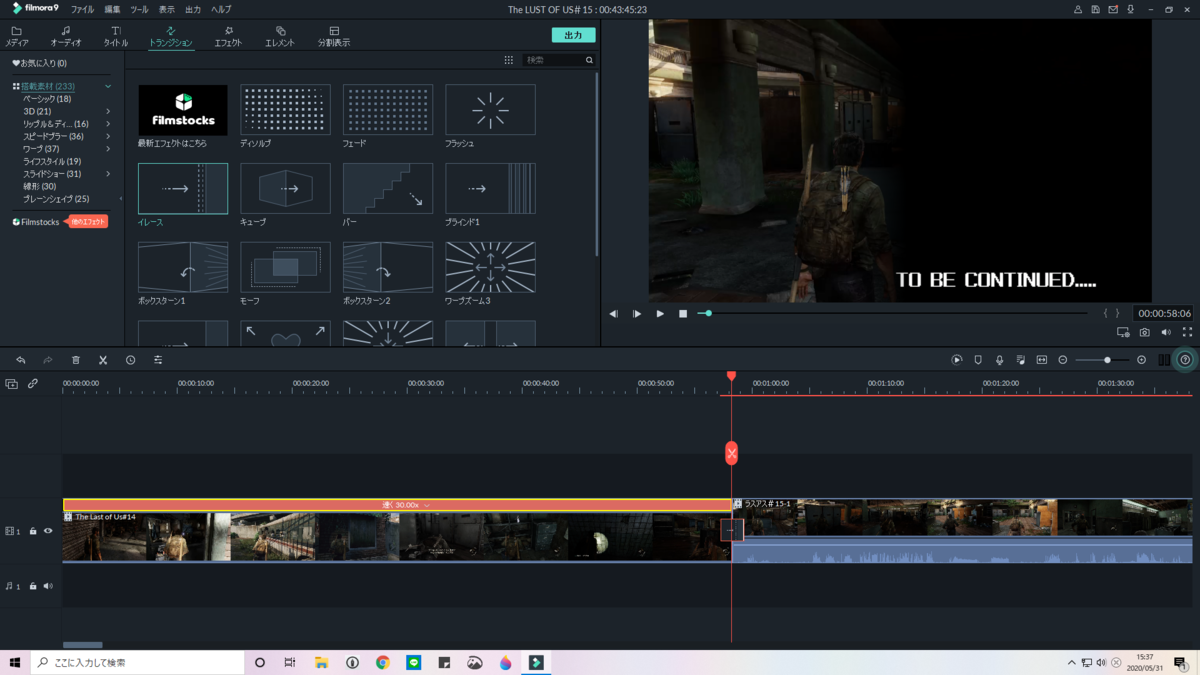Screen dimensions: 1200x675
Task: Click the timeline zoom out minus
Action: 1063,360
